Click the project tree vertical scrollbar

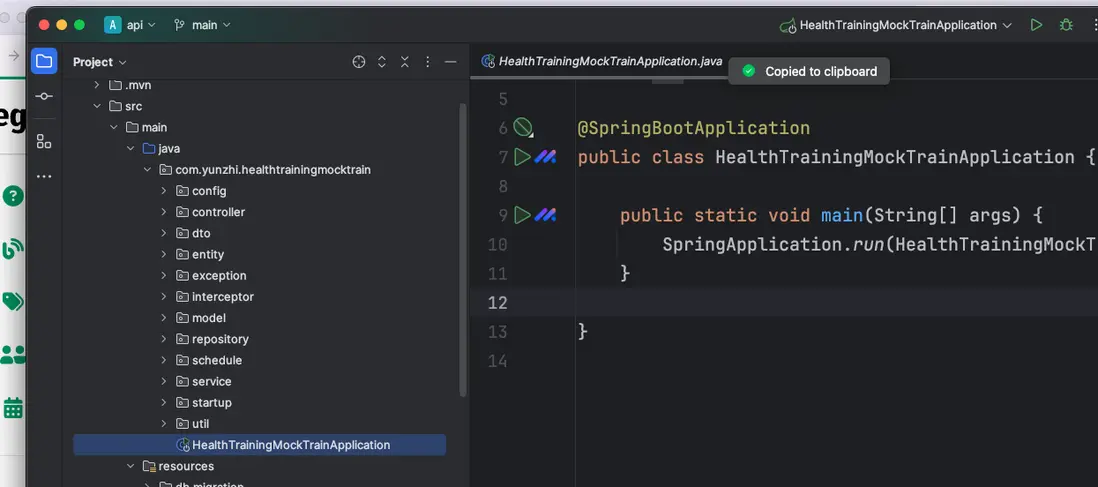click(462, 250)
